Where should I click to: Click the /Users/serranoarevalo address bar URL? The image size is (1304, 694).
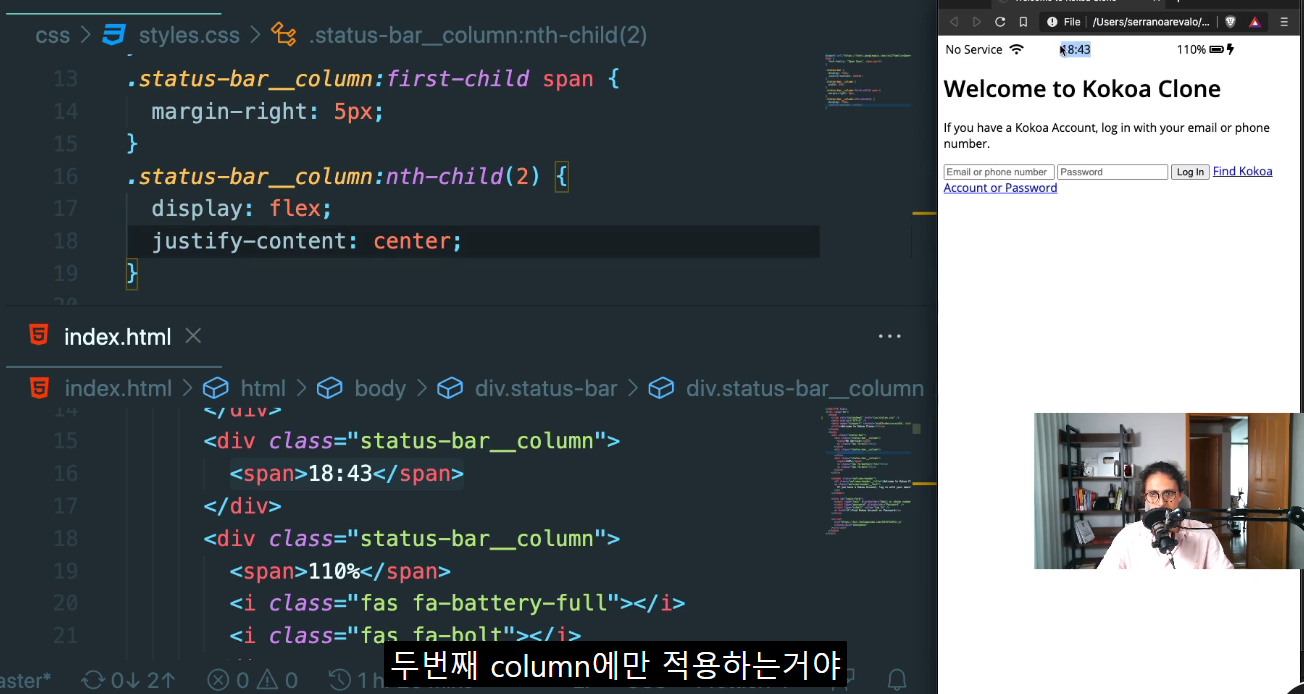point(1150,21)
